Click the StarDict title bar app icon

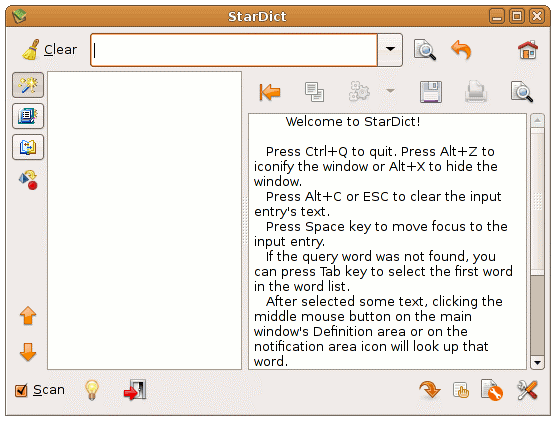pyautogui.click(x=19, y=16)
